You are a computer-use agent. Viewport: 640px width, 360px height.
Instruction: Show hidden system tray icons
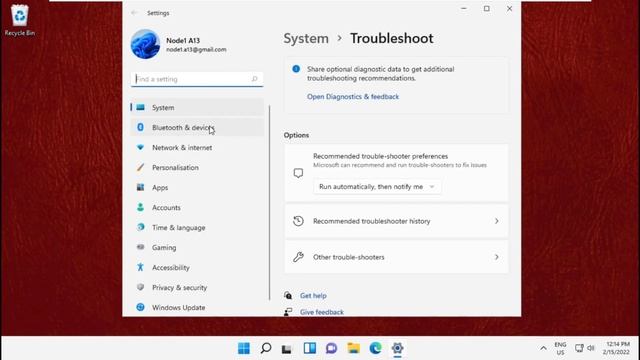543,348
